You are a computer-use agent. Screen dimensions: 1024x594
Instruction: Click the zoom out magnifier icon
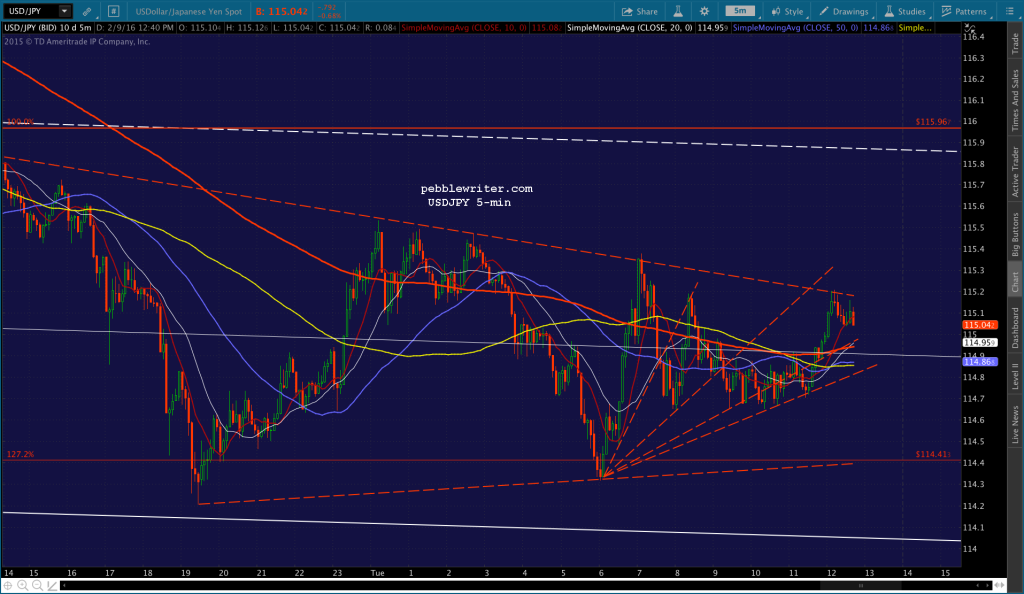(x=37, y=586)
